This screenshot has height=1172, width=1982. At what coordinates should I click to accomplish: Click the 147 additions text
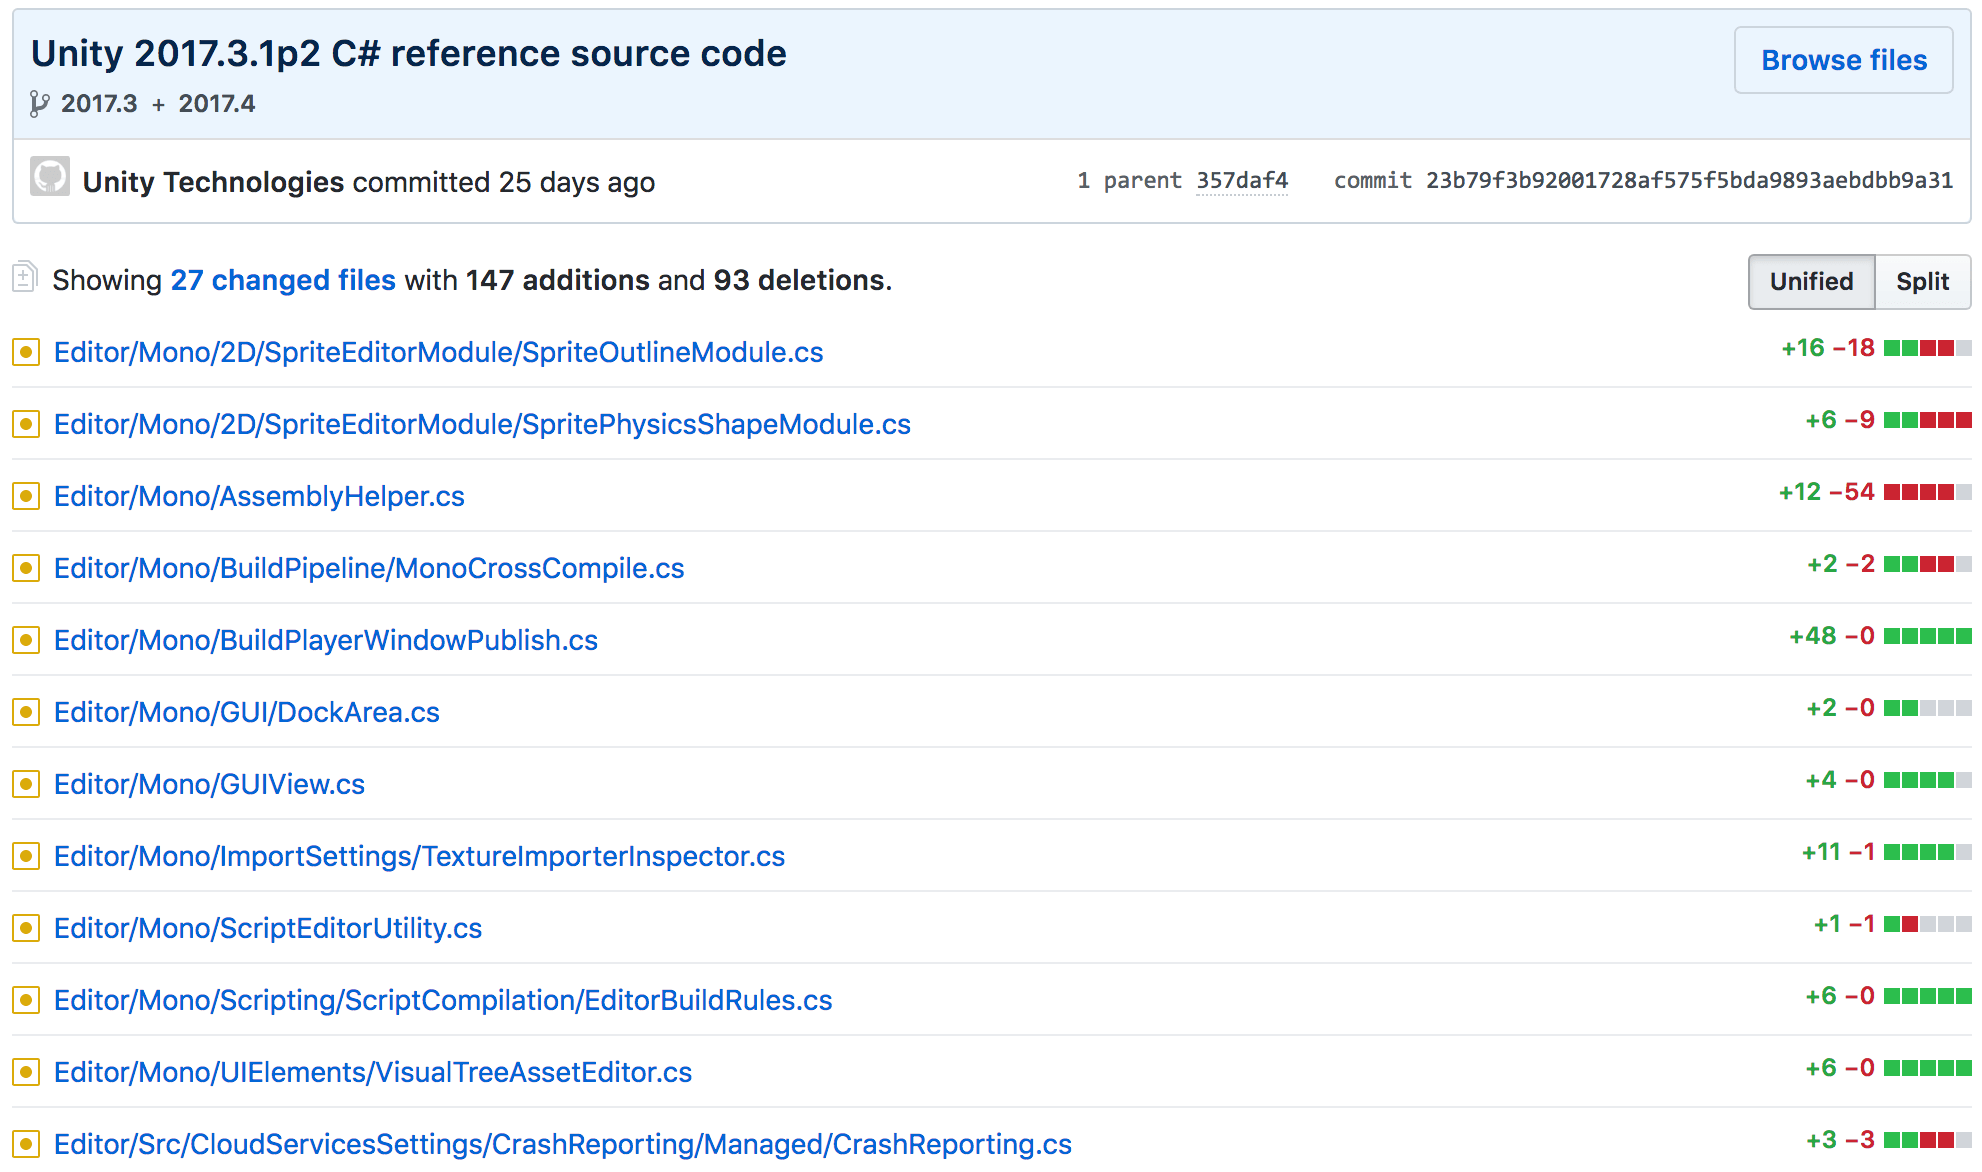click(557, 280)
